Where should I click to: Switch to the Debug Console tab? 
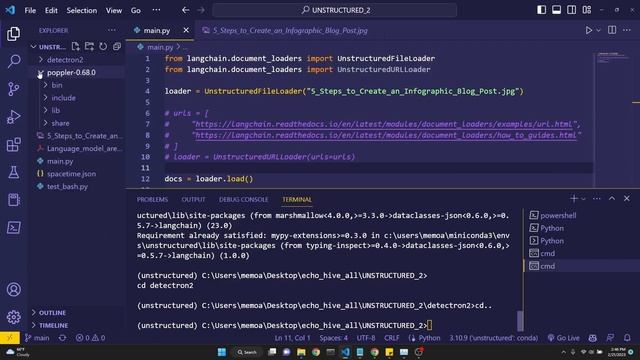coord(243,200)
